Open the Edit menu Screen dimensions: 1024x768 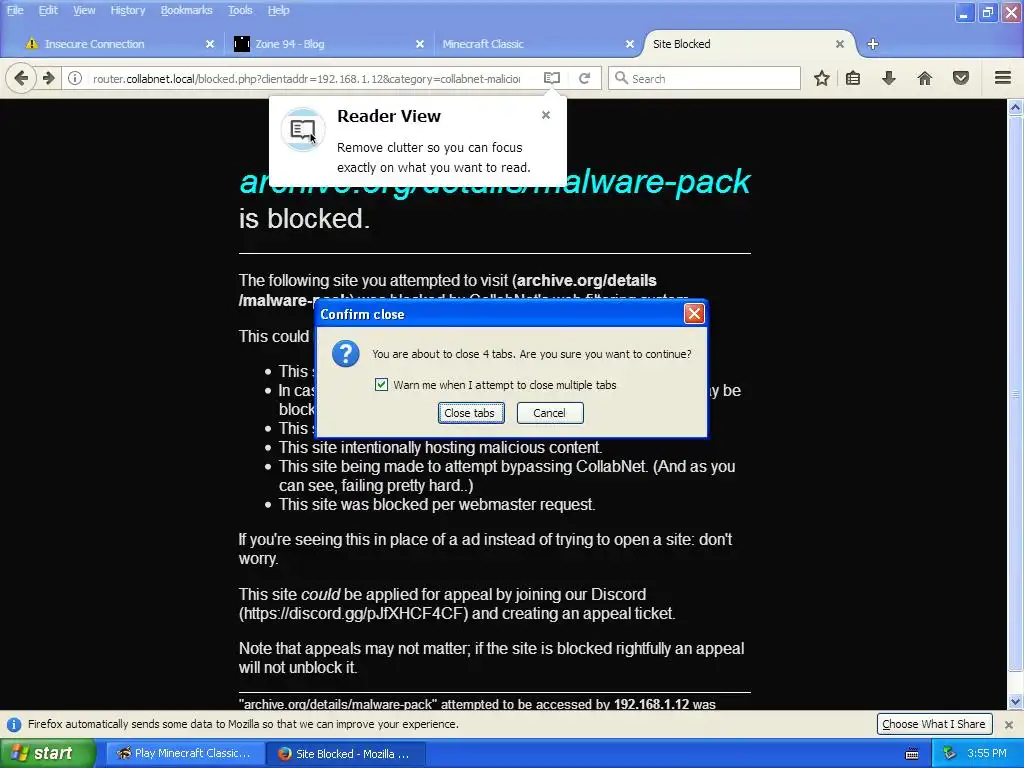(x=48, y=10)
